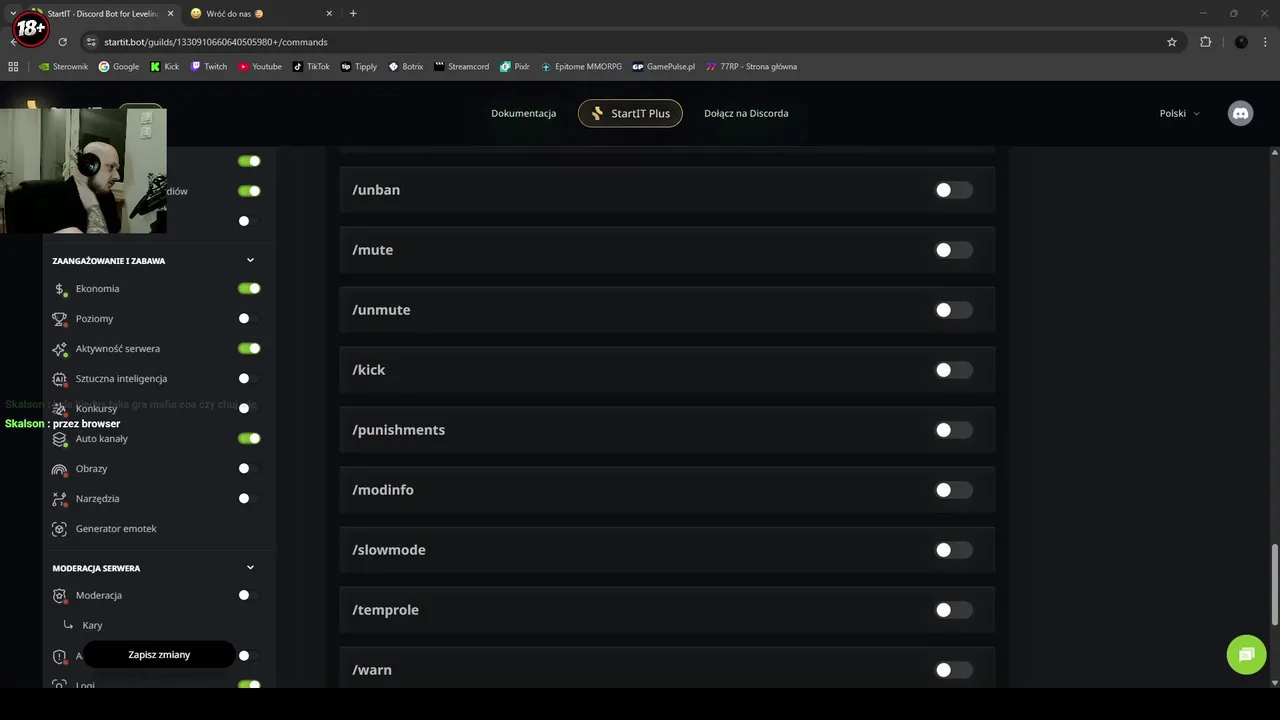The width and height of the screenshot is (1280, 720).
Task: Enable the /warn command toggle
Action: point(953,670)
